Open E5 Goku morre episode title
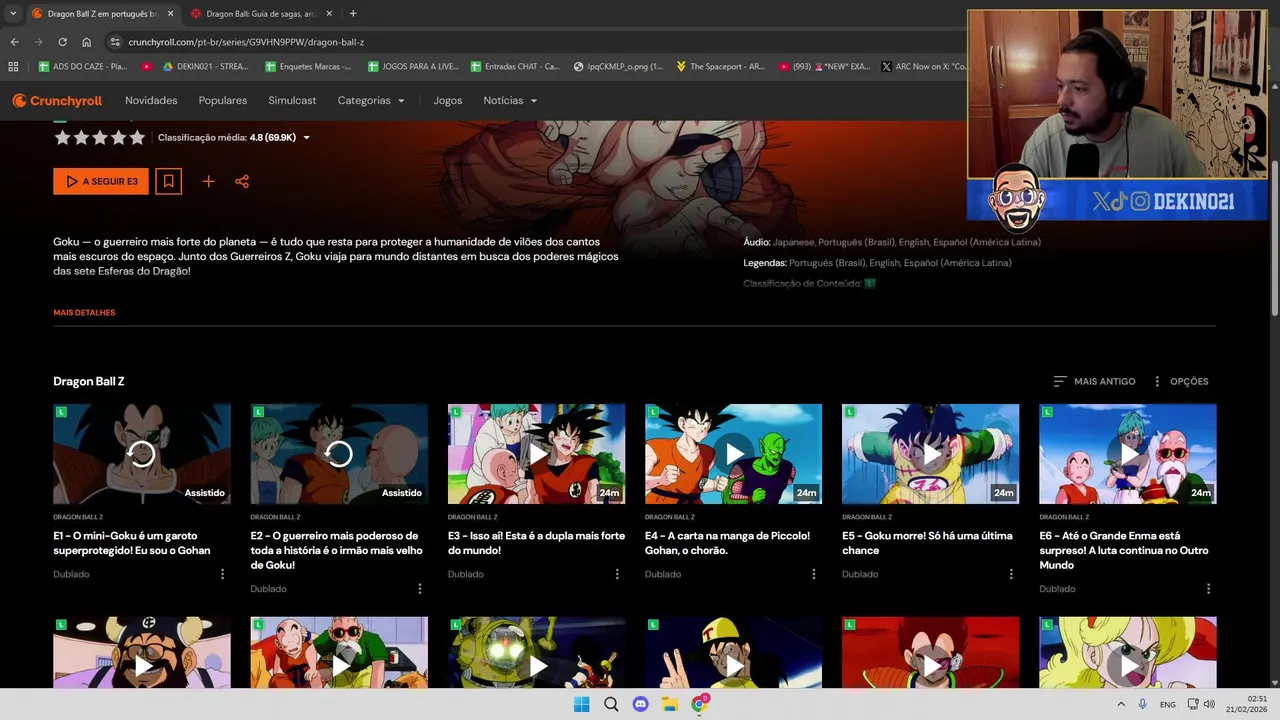The width and height of the screenshot is (1280, 720). pos(927,543)
